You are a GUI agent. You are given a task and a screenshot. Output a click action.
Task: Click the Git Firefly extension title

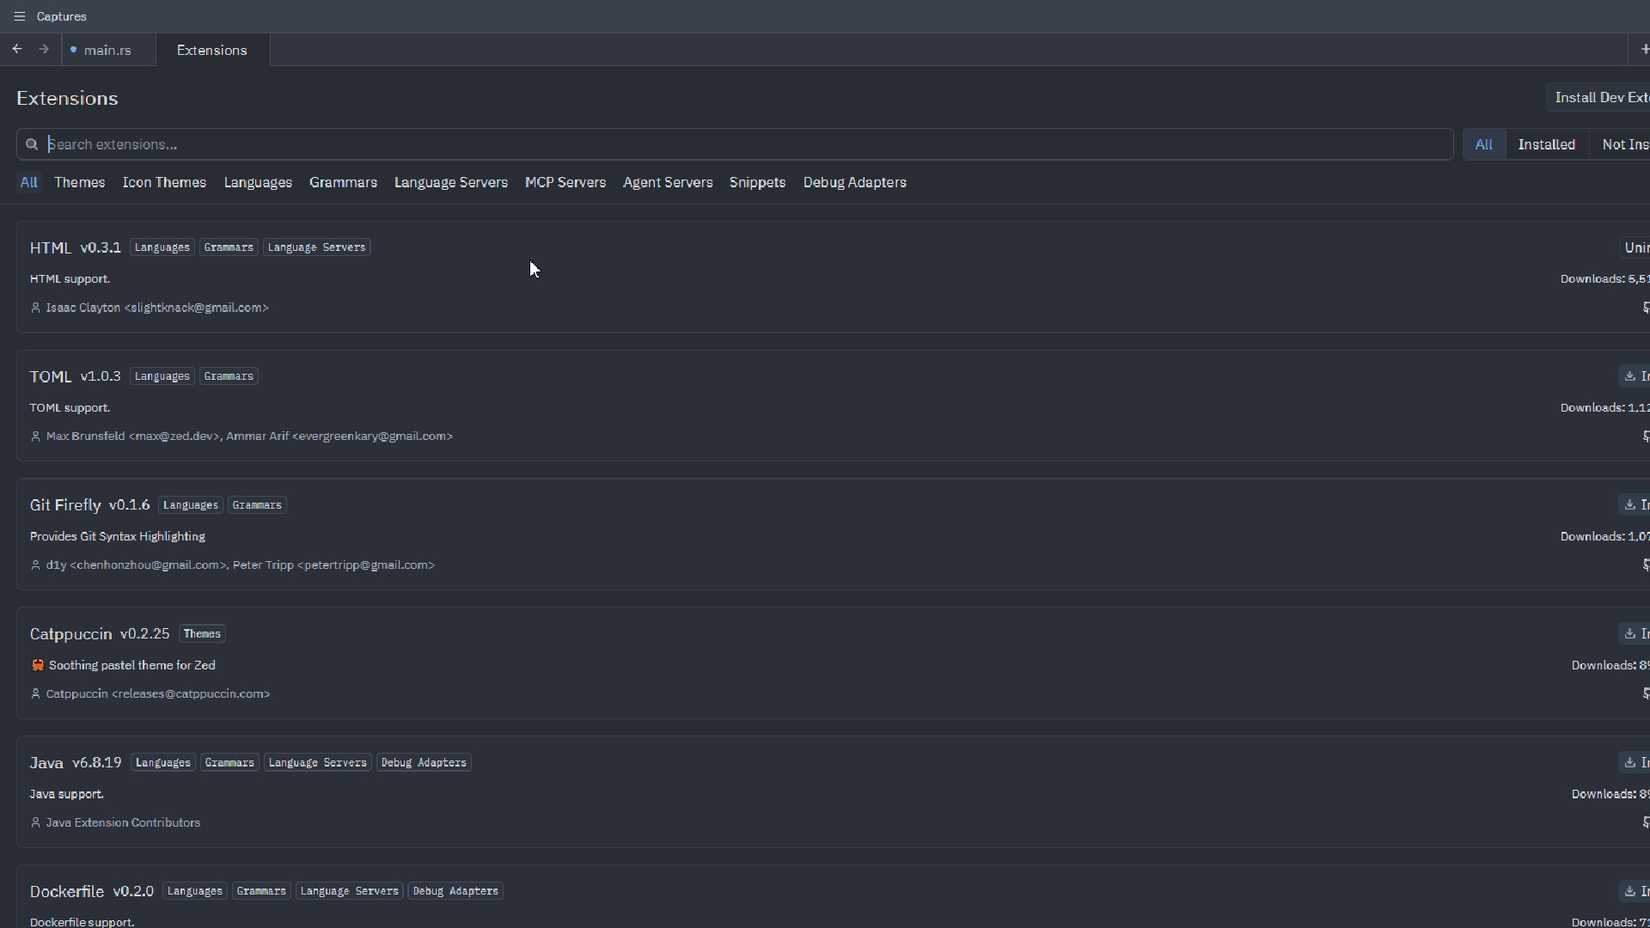[65, 505]
